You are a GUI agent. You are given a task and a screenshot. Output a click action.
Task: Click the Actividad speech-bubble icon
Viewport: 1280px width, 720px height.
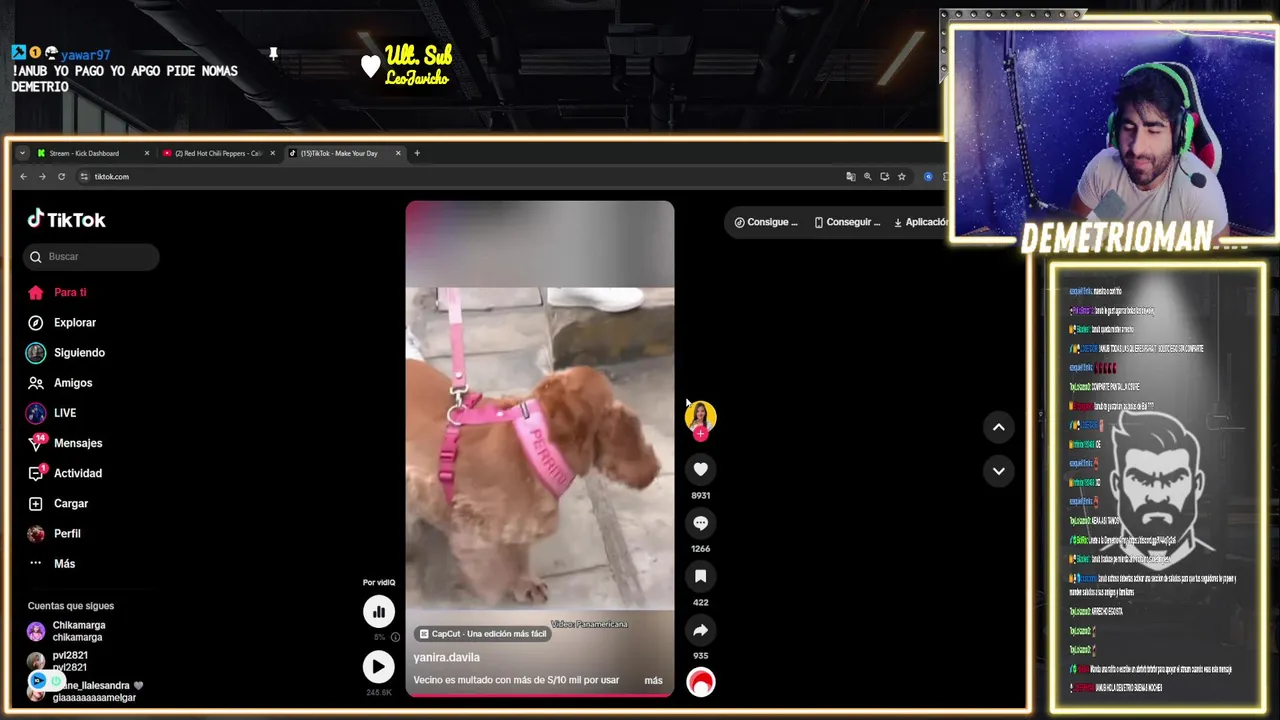[x=36, y=473]
